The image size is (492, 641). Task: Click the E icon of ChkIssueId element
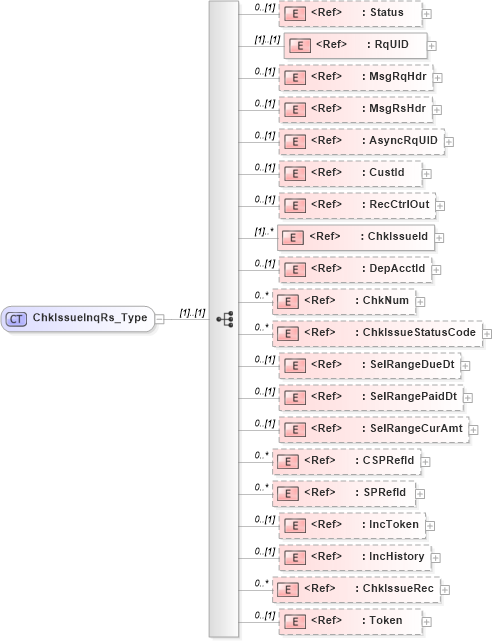[293, 238]
